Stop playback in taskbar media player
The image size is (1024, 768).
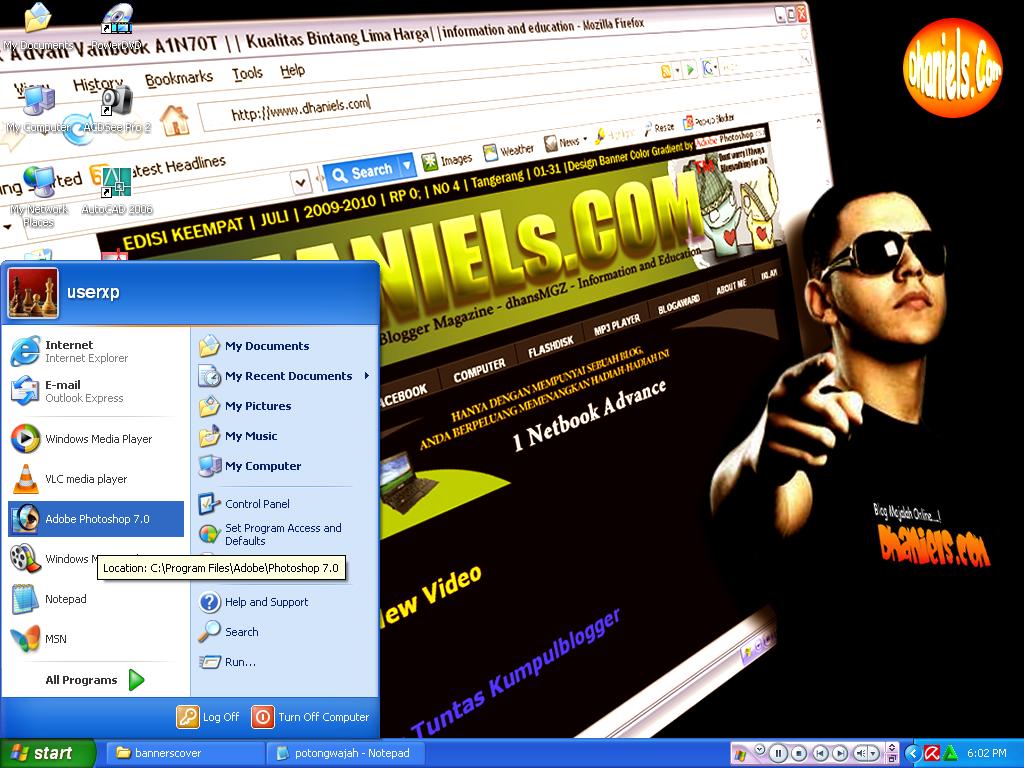coord(799,754)
